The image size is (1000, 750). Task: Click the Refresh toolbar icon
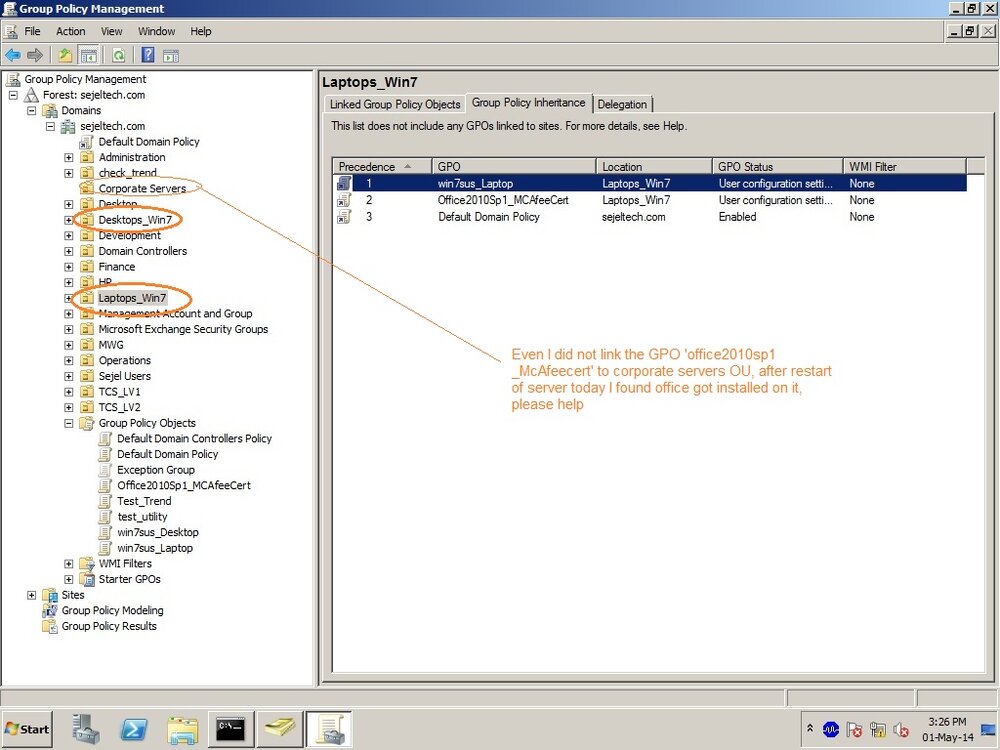tap(118, 55)
